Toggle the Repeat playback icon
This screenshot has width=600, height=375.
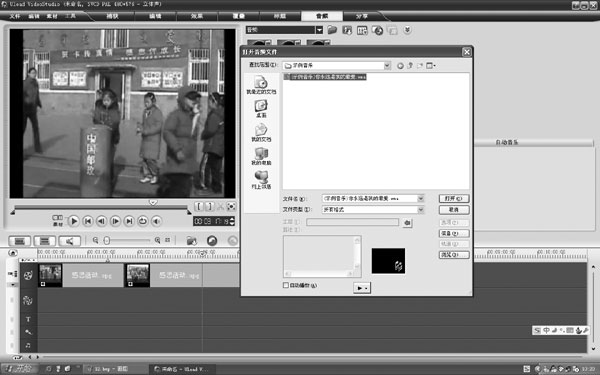pos(143,221)
